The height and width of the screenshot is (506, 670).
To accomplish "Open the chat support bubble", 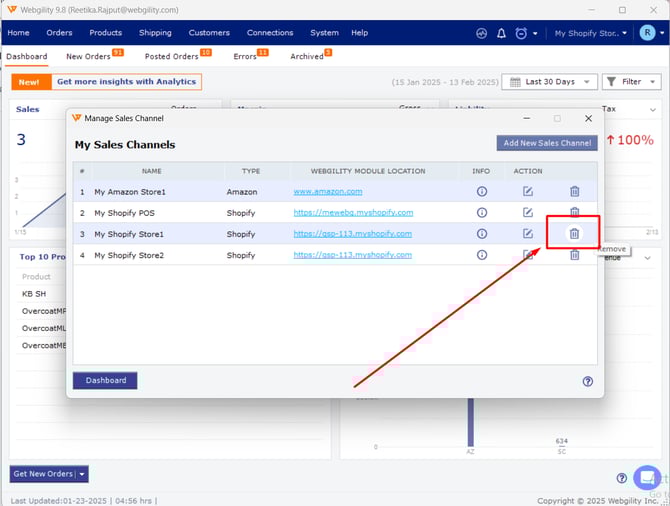I will [647, 477].
